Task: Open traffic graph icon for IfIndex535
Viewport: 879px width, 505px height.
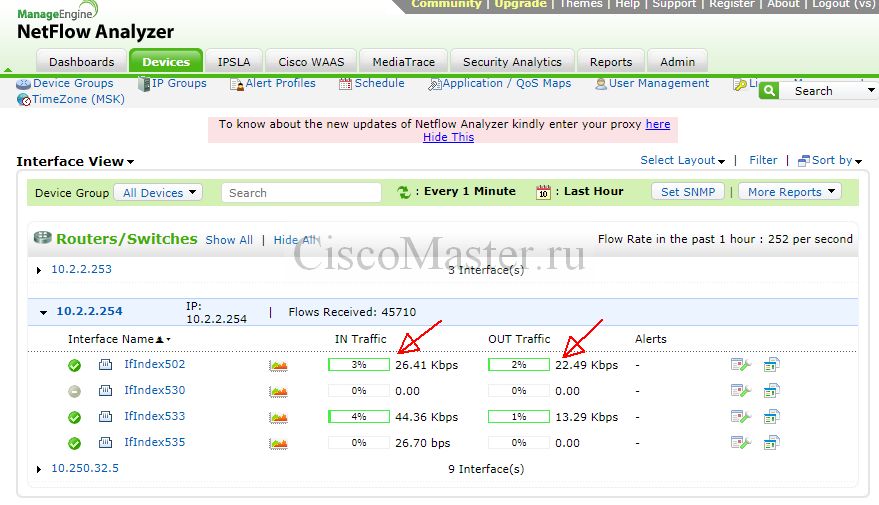Action: [278, 443]
